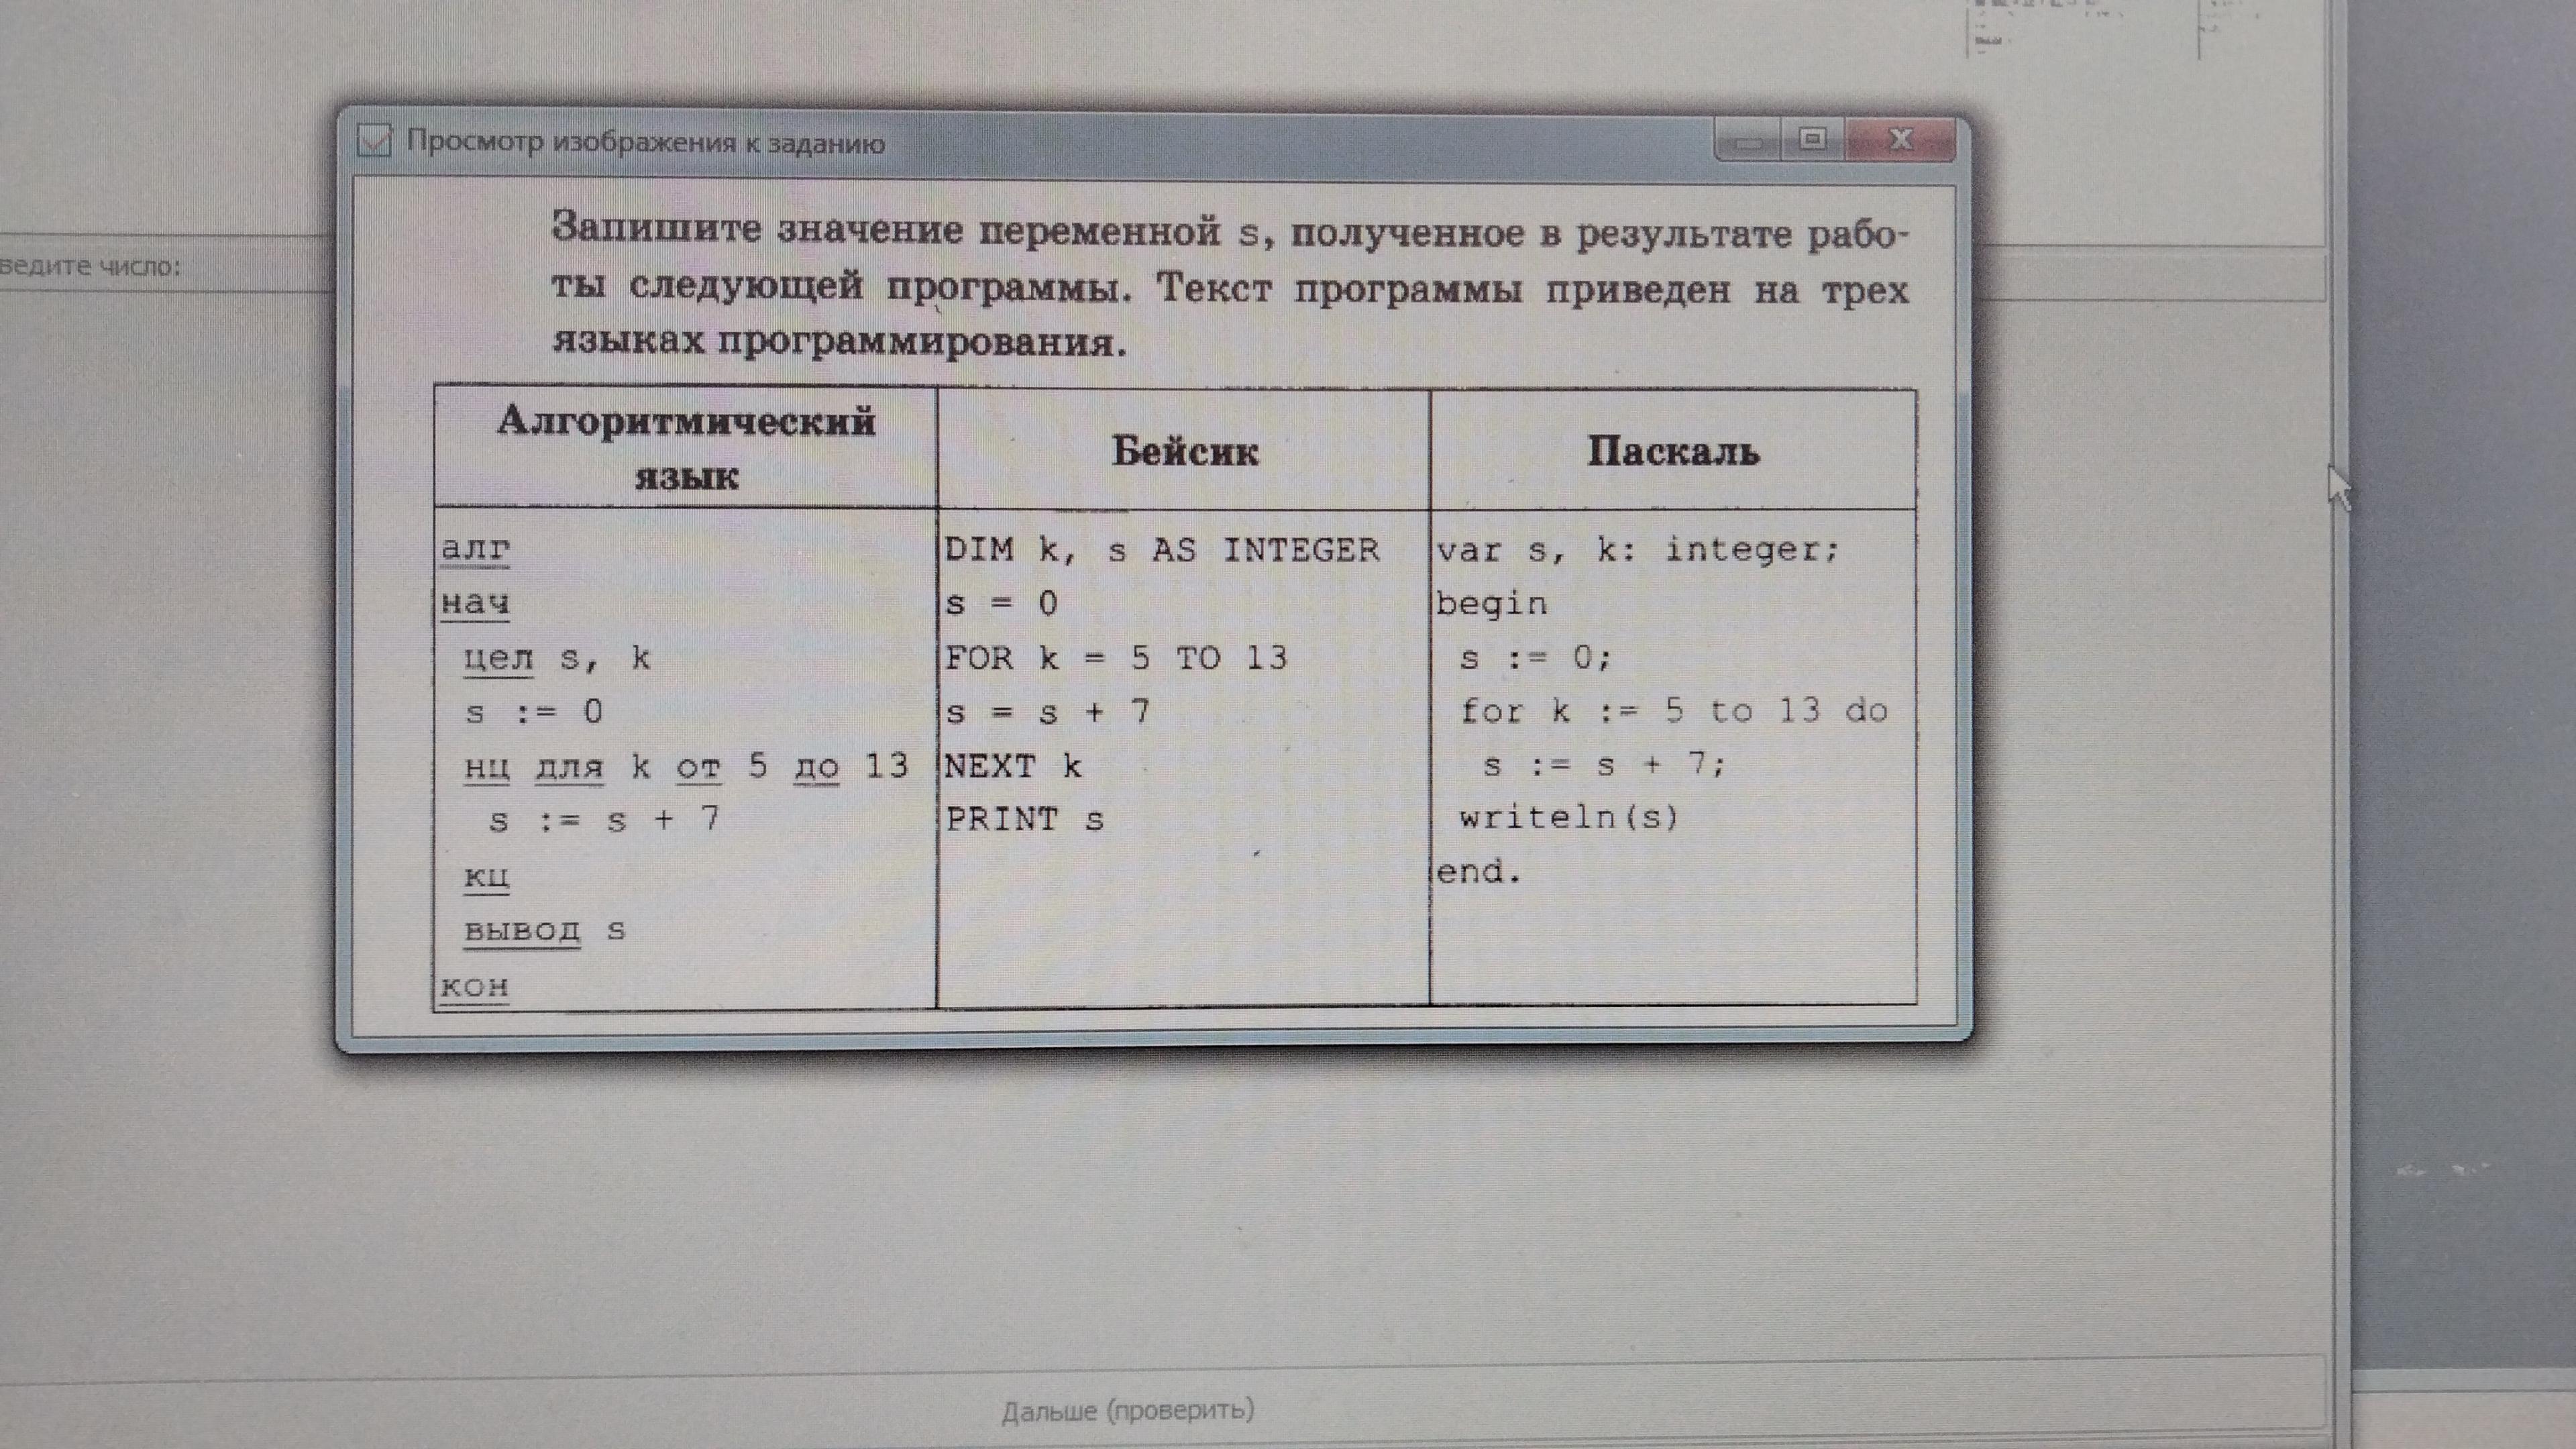Click the цел s, k line
The image size is (2576, 1449).
(x=557, y=658)
